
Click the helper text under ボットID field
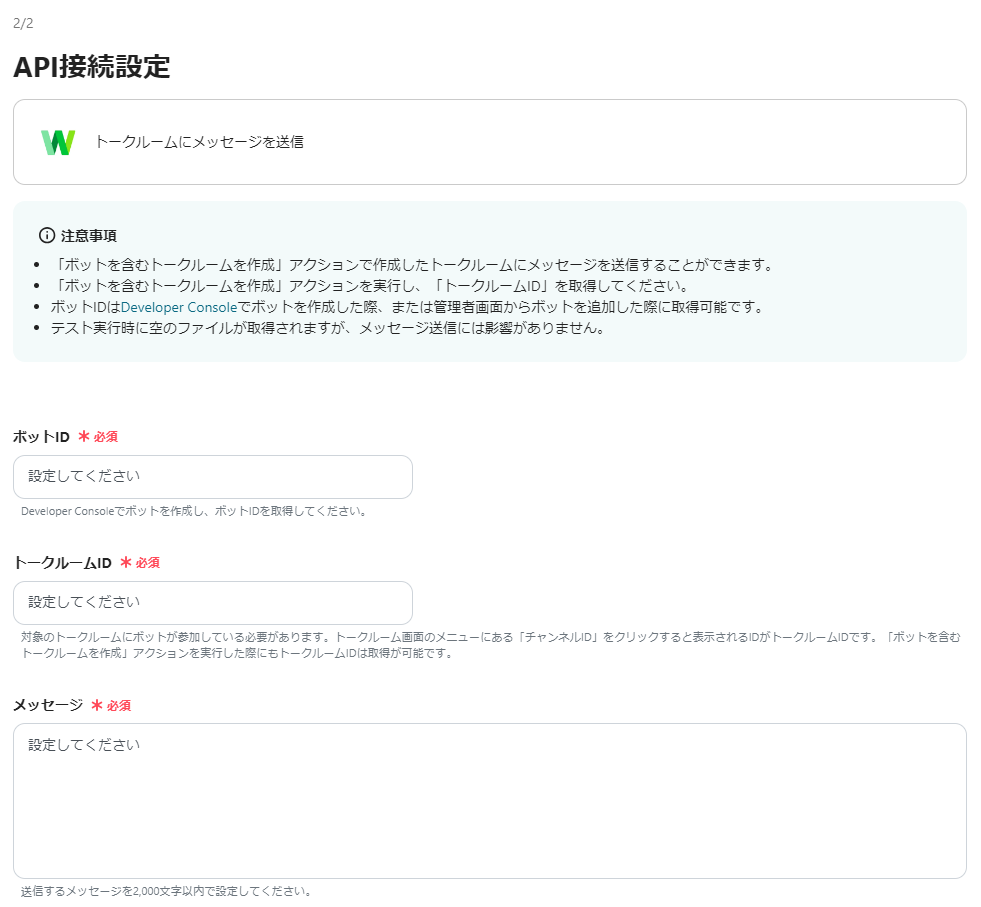(x=194, y=511)
